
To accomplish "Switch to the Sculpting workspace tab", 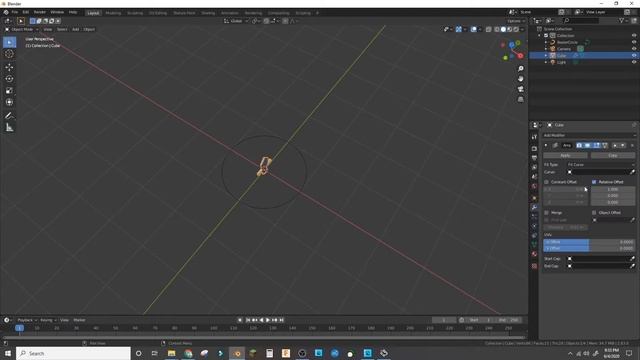I will pos(135,13).
